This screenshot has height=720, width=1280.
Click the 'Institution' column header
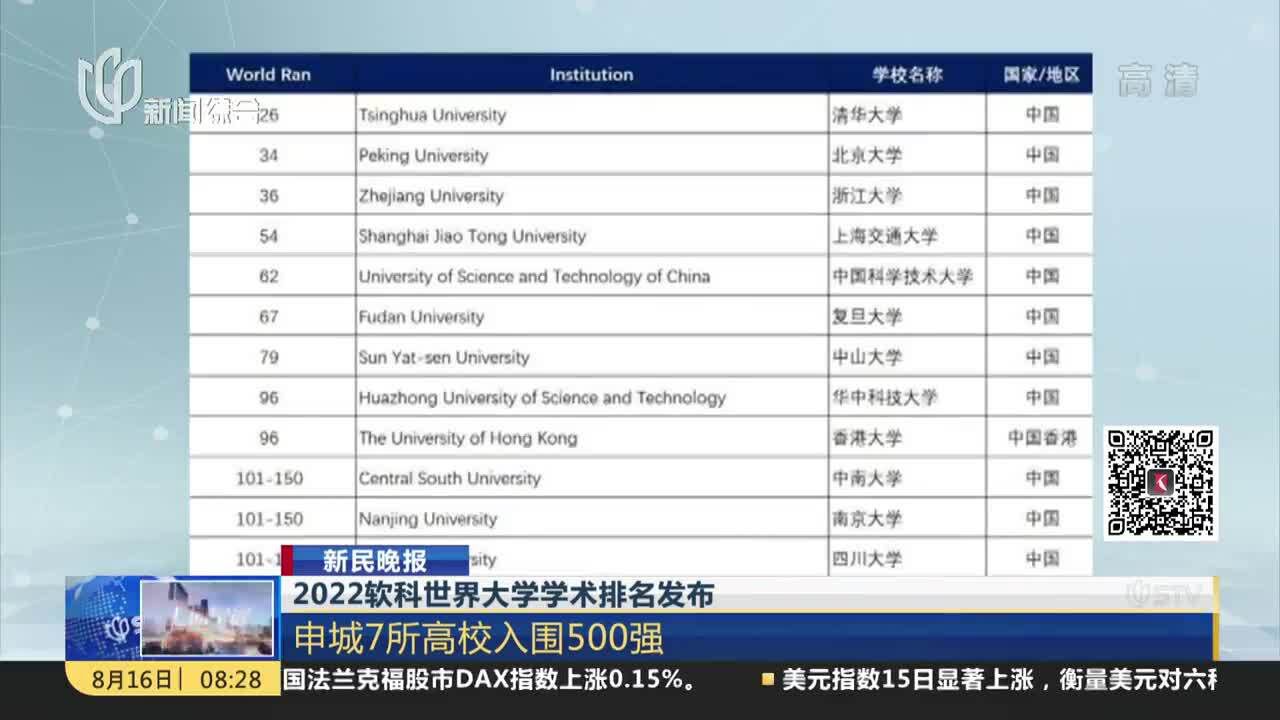591,74
